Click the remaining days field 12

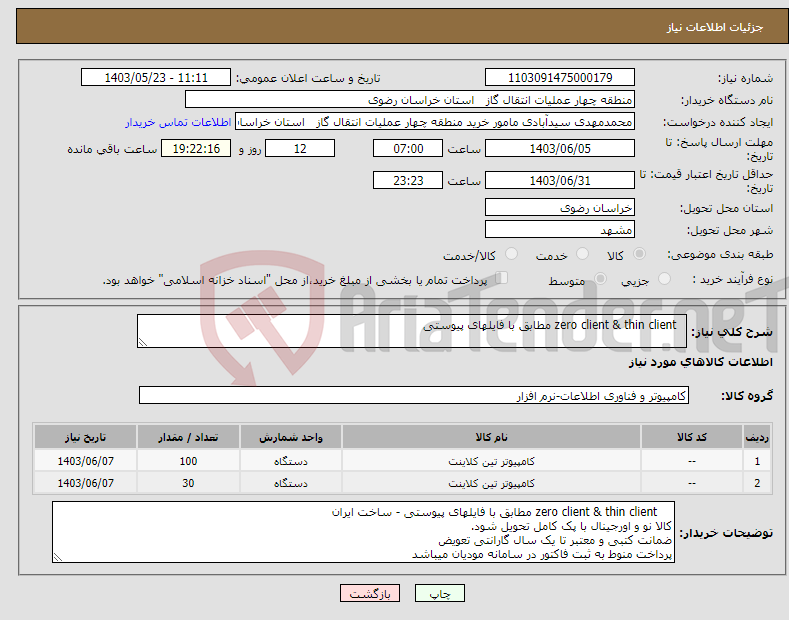(x=300, y=148)
